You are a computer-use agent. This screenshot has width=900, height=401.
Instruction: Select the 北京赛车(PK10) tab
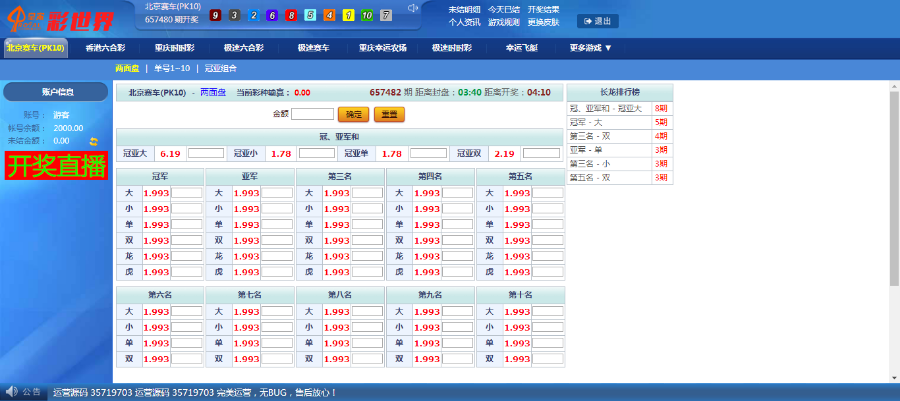[x=36, y=48]
